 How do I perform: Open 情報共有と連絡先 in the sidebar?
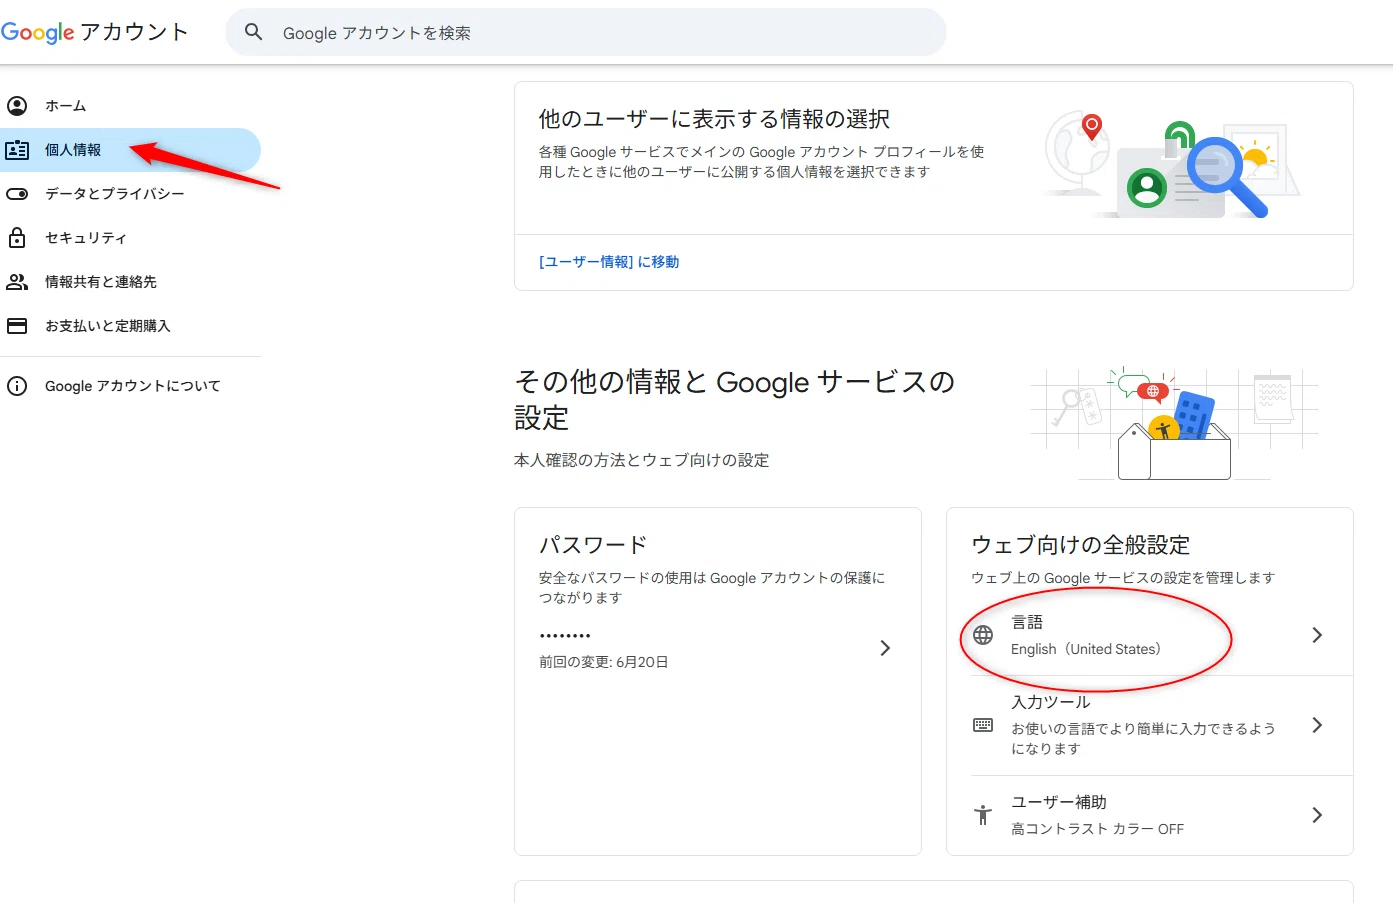[130, 282]
